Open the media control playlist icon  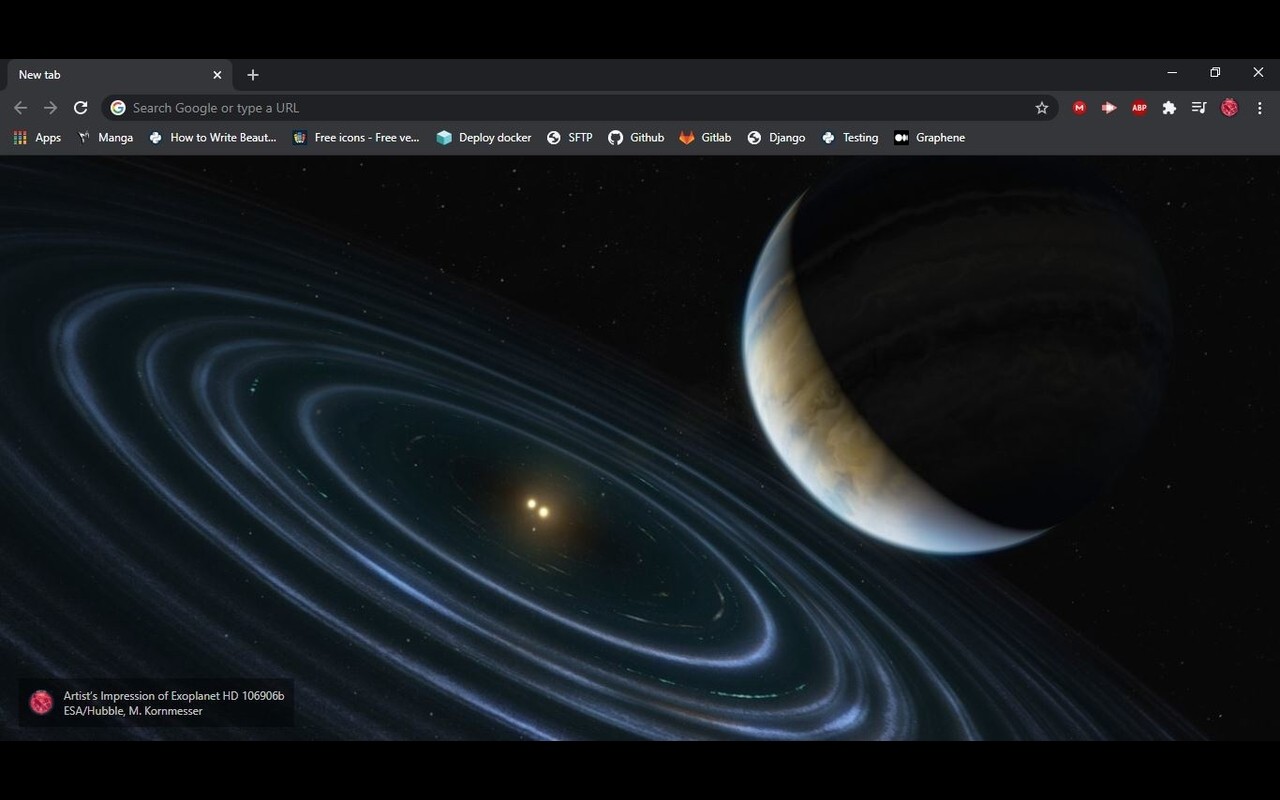click(1199, 108)
